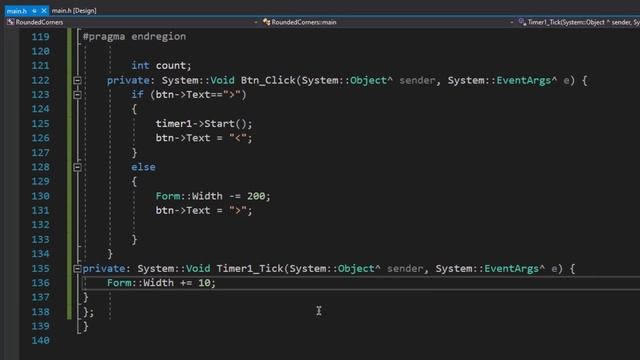Click the 'private' keyword on line 135
Image resolution: width=640 pixels, height=360 pixels.
point(104,269)
